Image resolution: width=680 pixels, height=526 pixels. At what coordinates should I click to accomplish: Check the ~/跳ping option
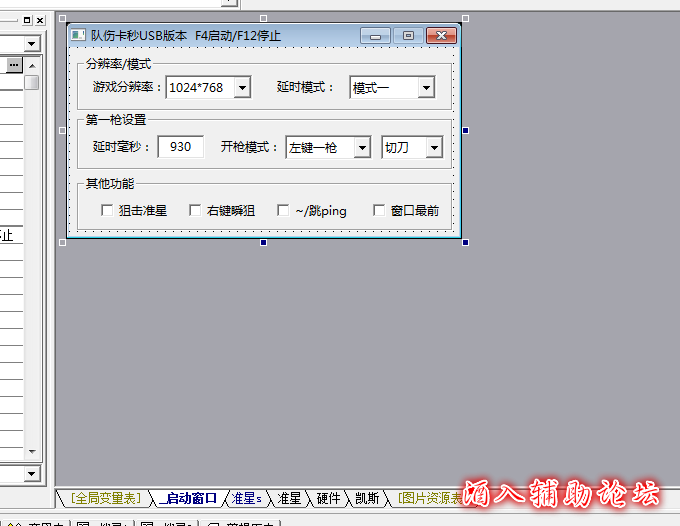point(283,211)
